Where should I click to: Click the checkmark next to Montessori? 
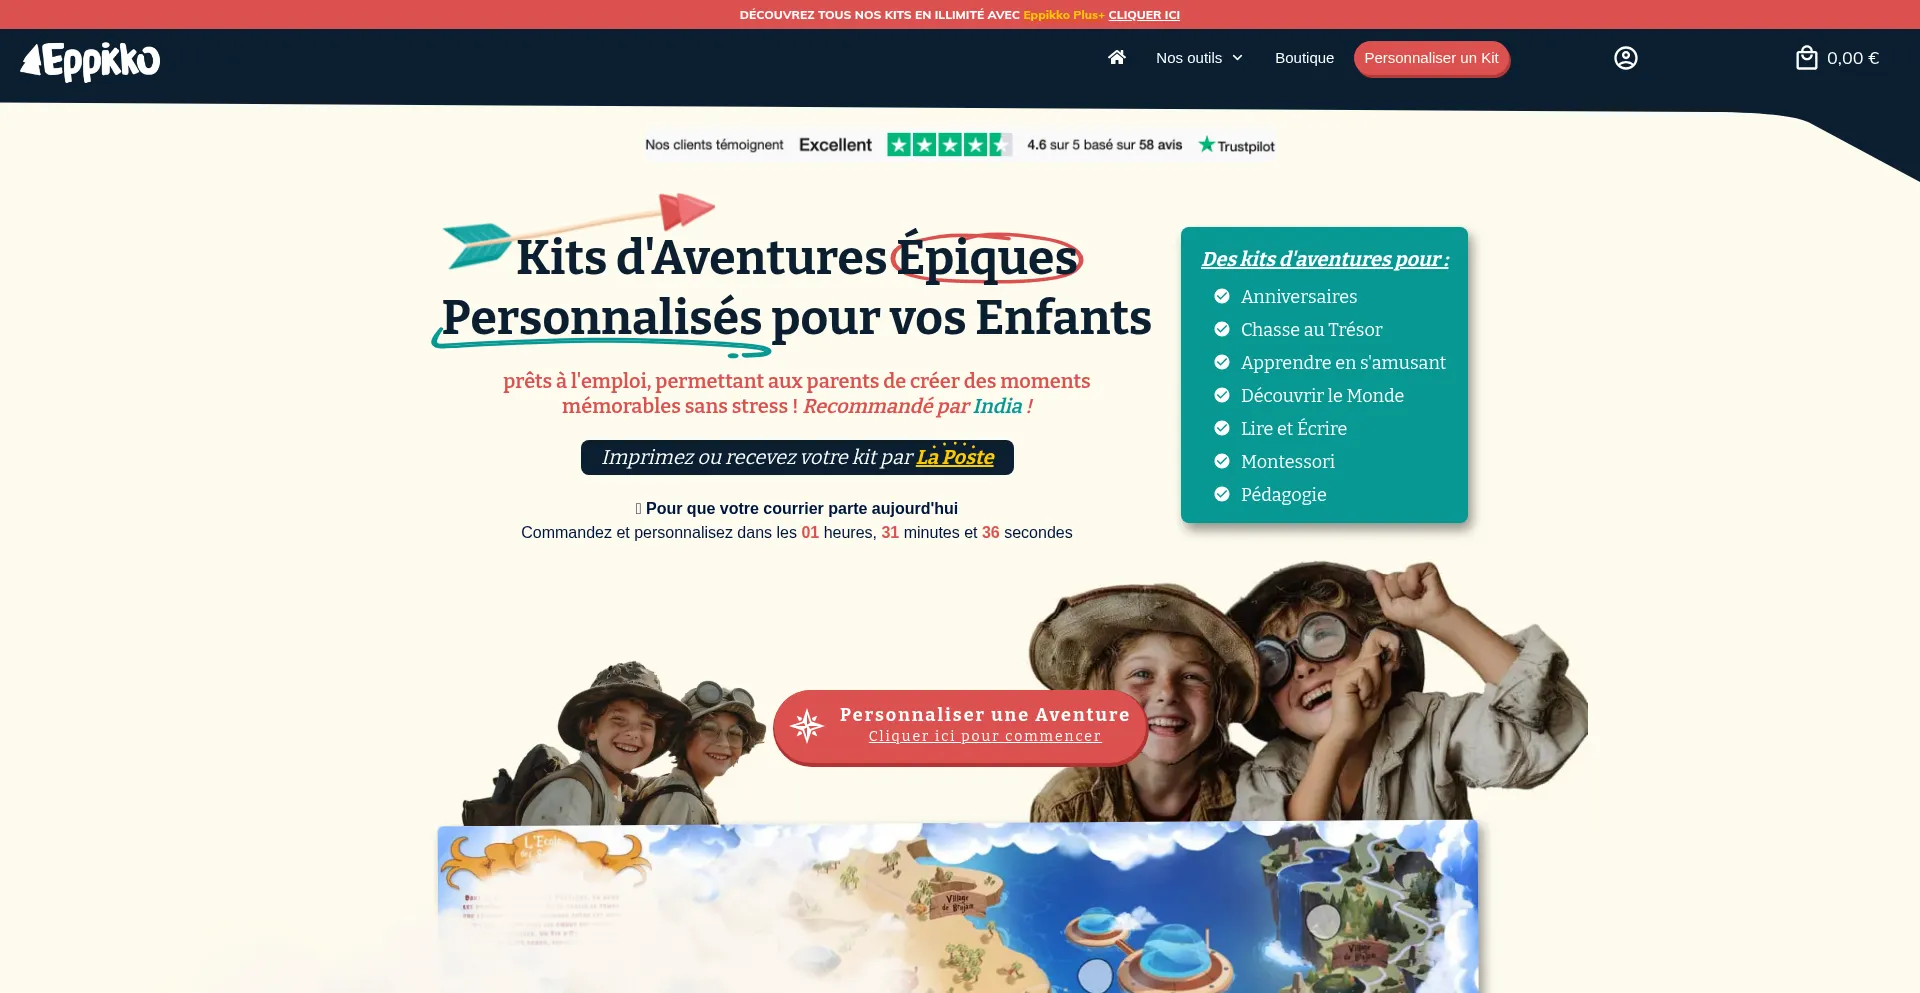pyautogui.click(x=1221, y=461)
